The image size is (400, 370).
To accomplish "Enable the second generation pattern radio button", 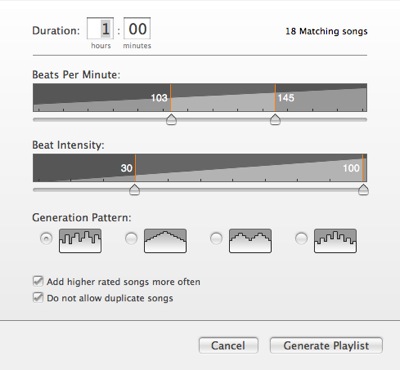I will (x=131, y=238).
